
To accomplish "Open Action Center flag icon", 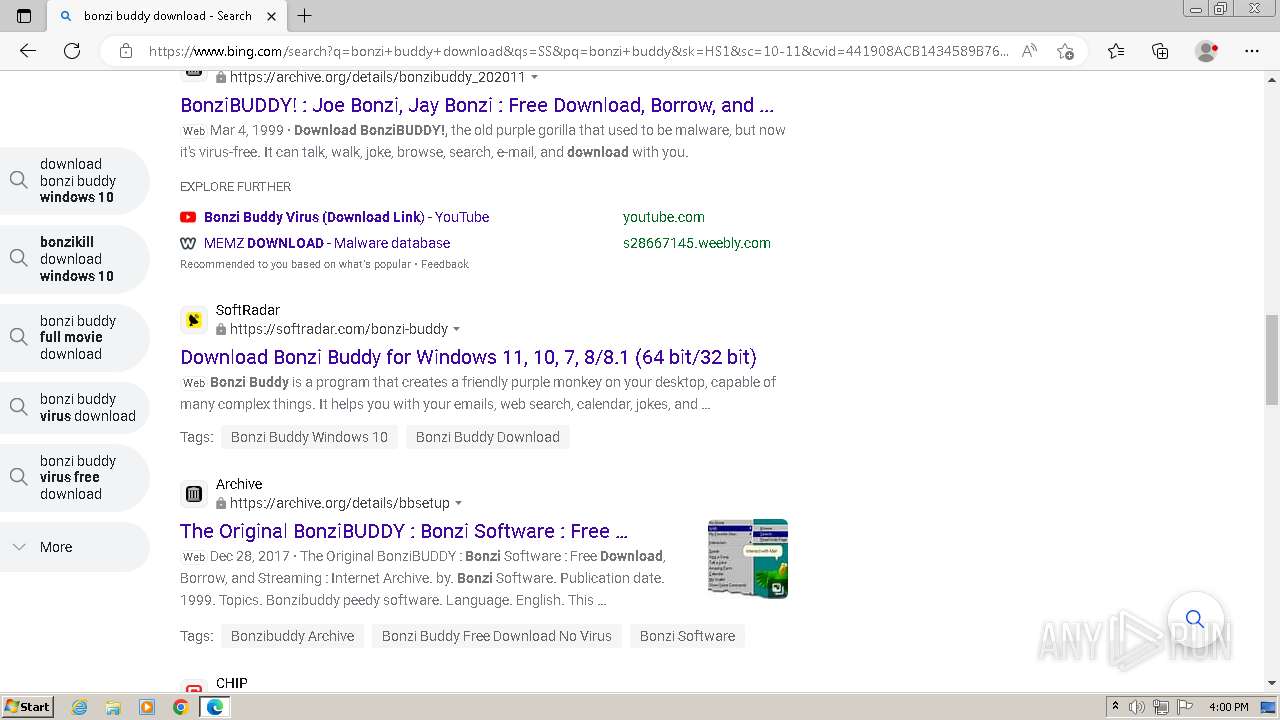I will [1187, 707].
